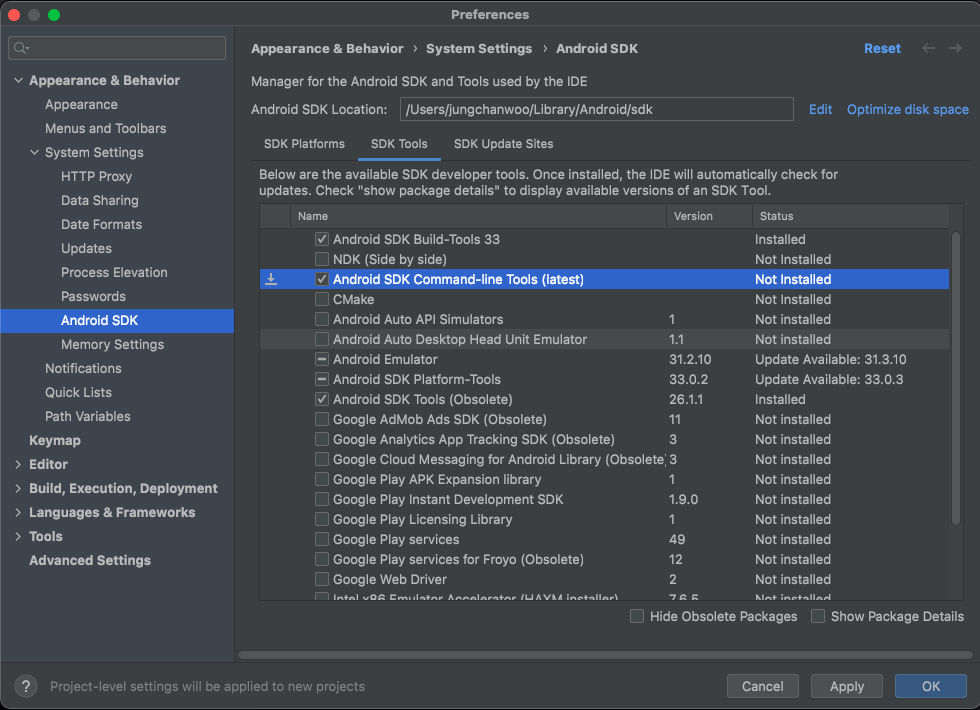This screenshot has height=710, width=980.
Task: Check Google Play APK Expansion library
Action: coord(322,479)
